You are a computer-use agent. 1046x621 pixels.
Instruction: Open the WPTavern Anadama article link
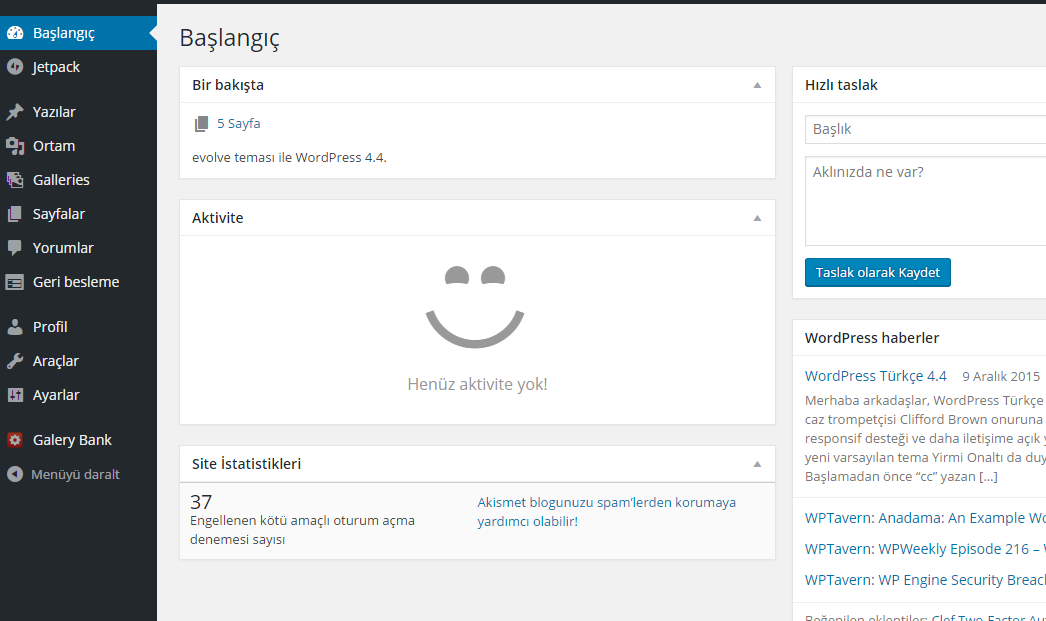[925, 518]
